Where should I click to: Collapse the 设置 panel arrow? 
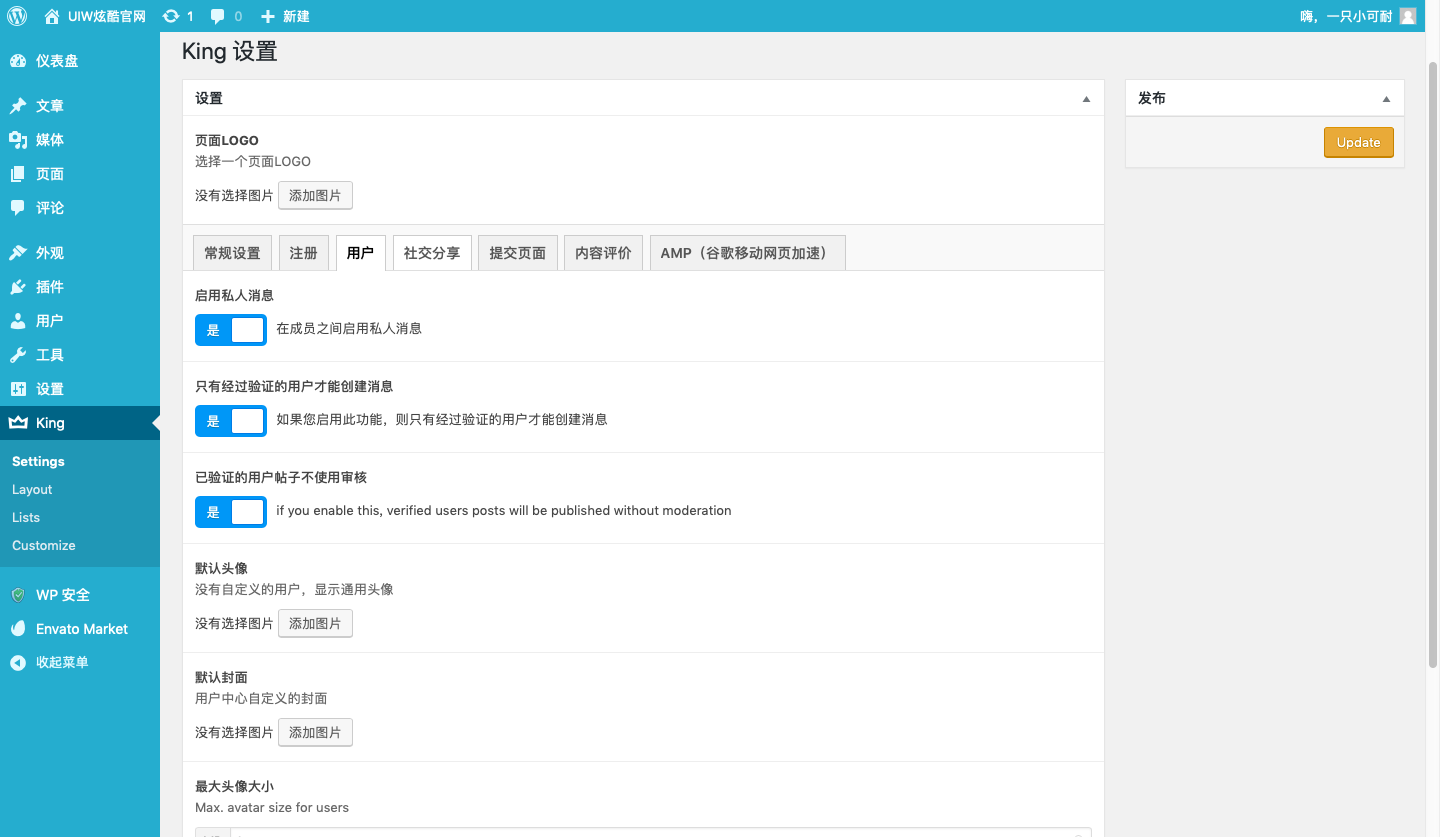(1086, 99)
